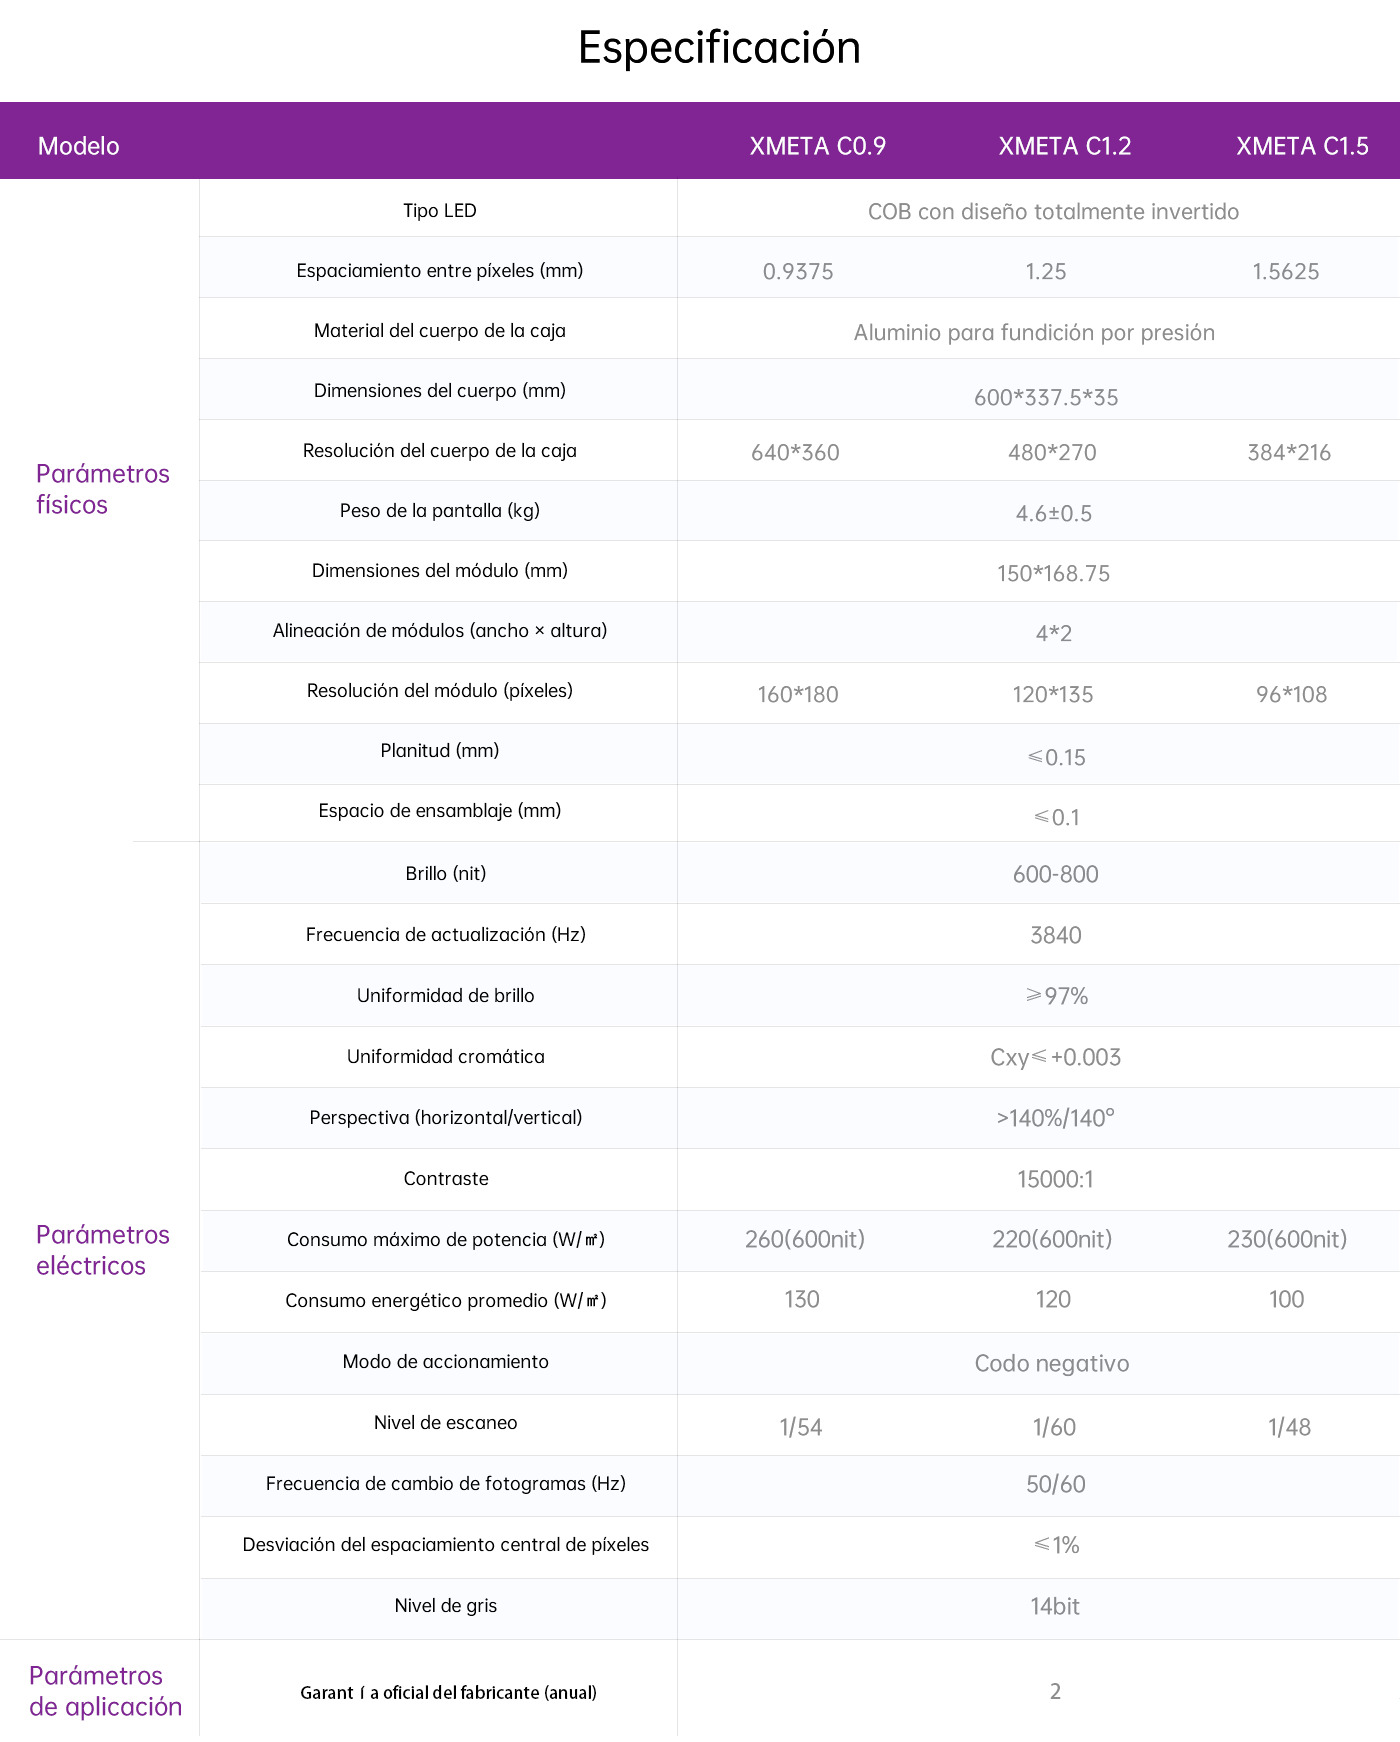
Task: Click the XMETA C0.9 column header
Action: click(x=817, y=146)
